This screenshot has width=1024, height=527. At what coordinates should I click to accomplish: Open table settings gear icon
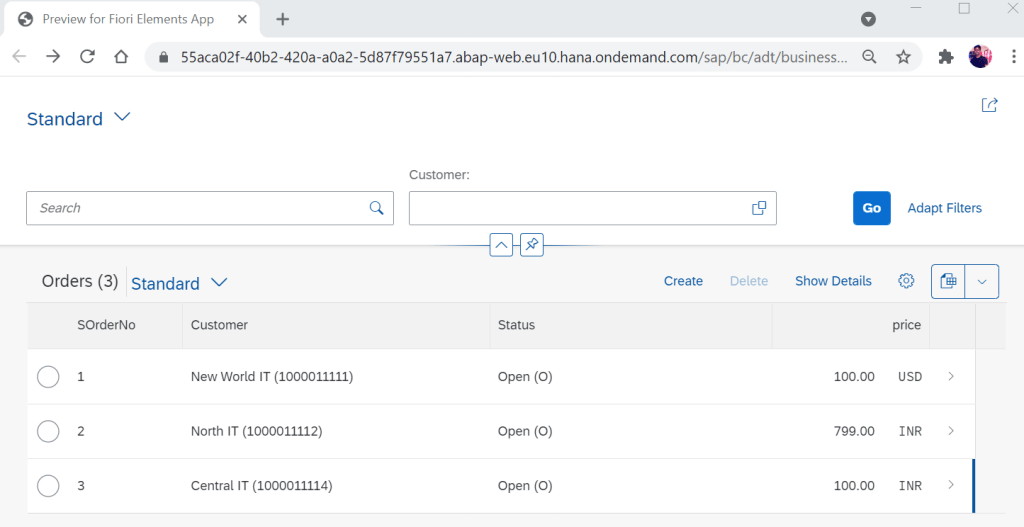pos(906,281)
